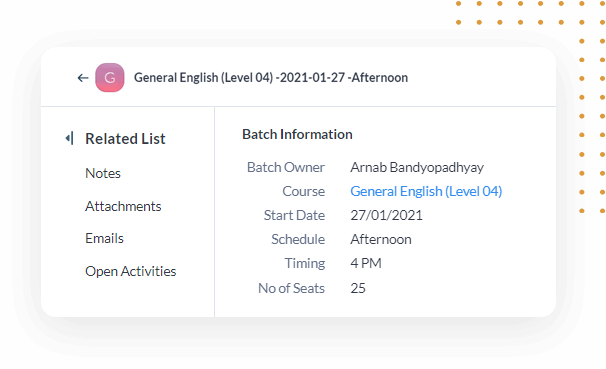This screenshot has width=606, height=369.
Task: Click the batch title in the header
Action: (x=271, y=78)
